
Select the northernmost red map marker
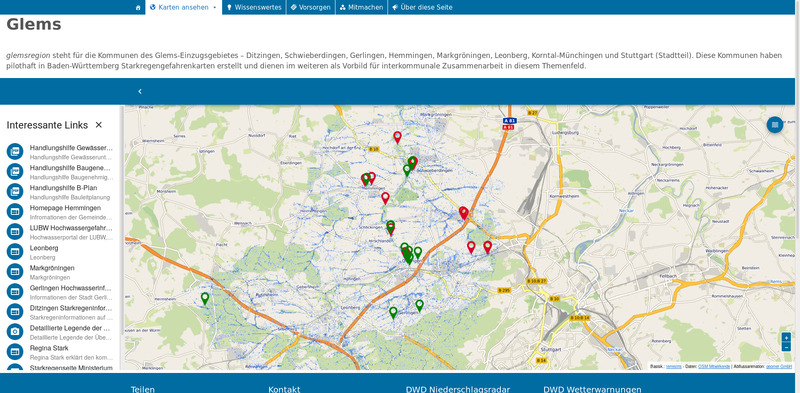[397, 137]
